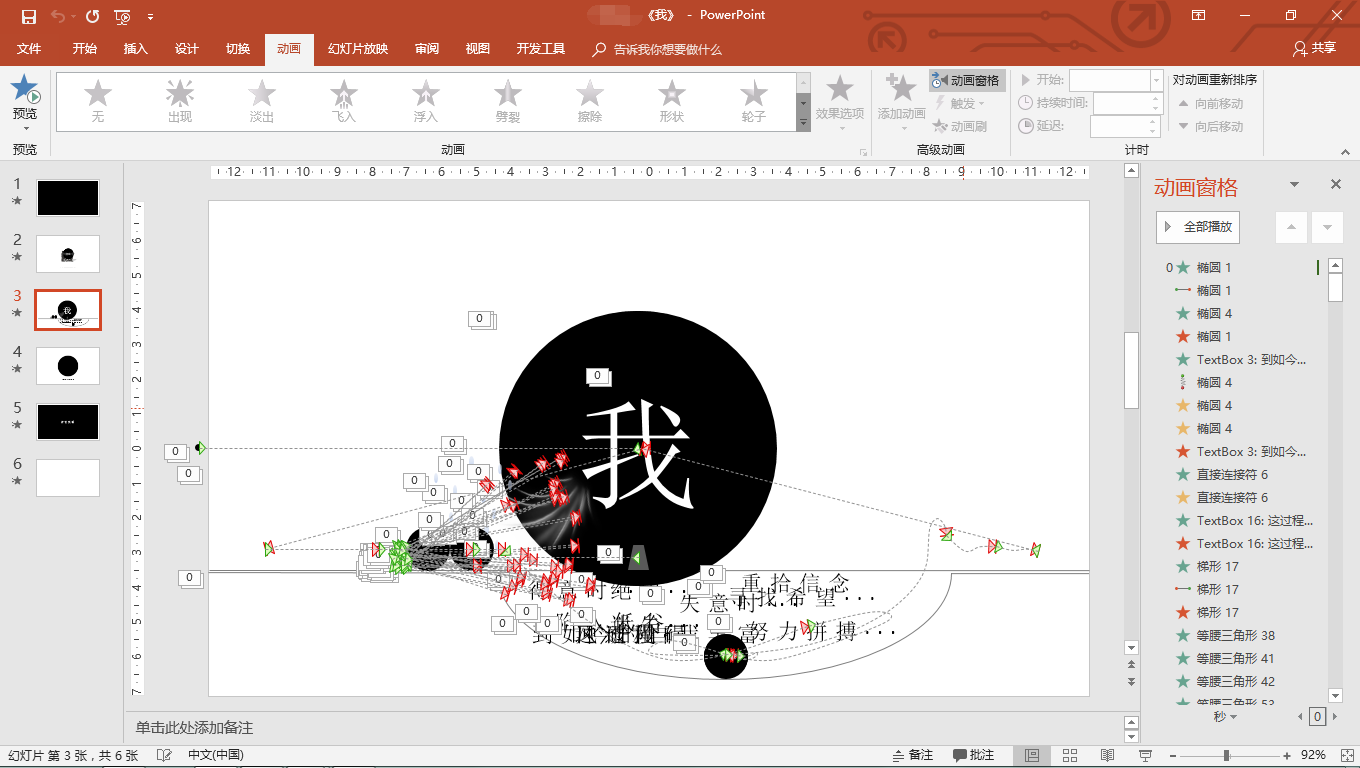Image resolution: width=1360 pixels, height=768 pixels.
Task: Undo the last action
Action: pos(57,16)
